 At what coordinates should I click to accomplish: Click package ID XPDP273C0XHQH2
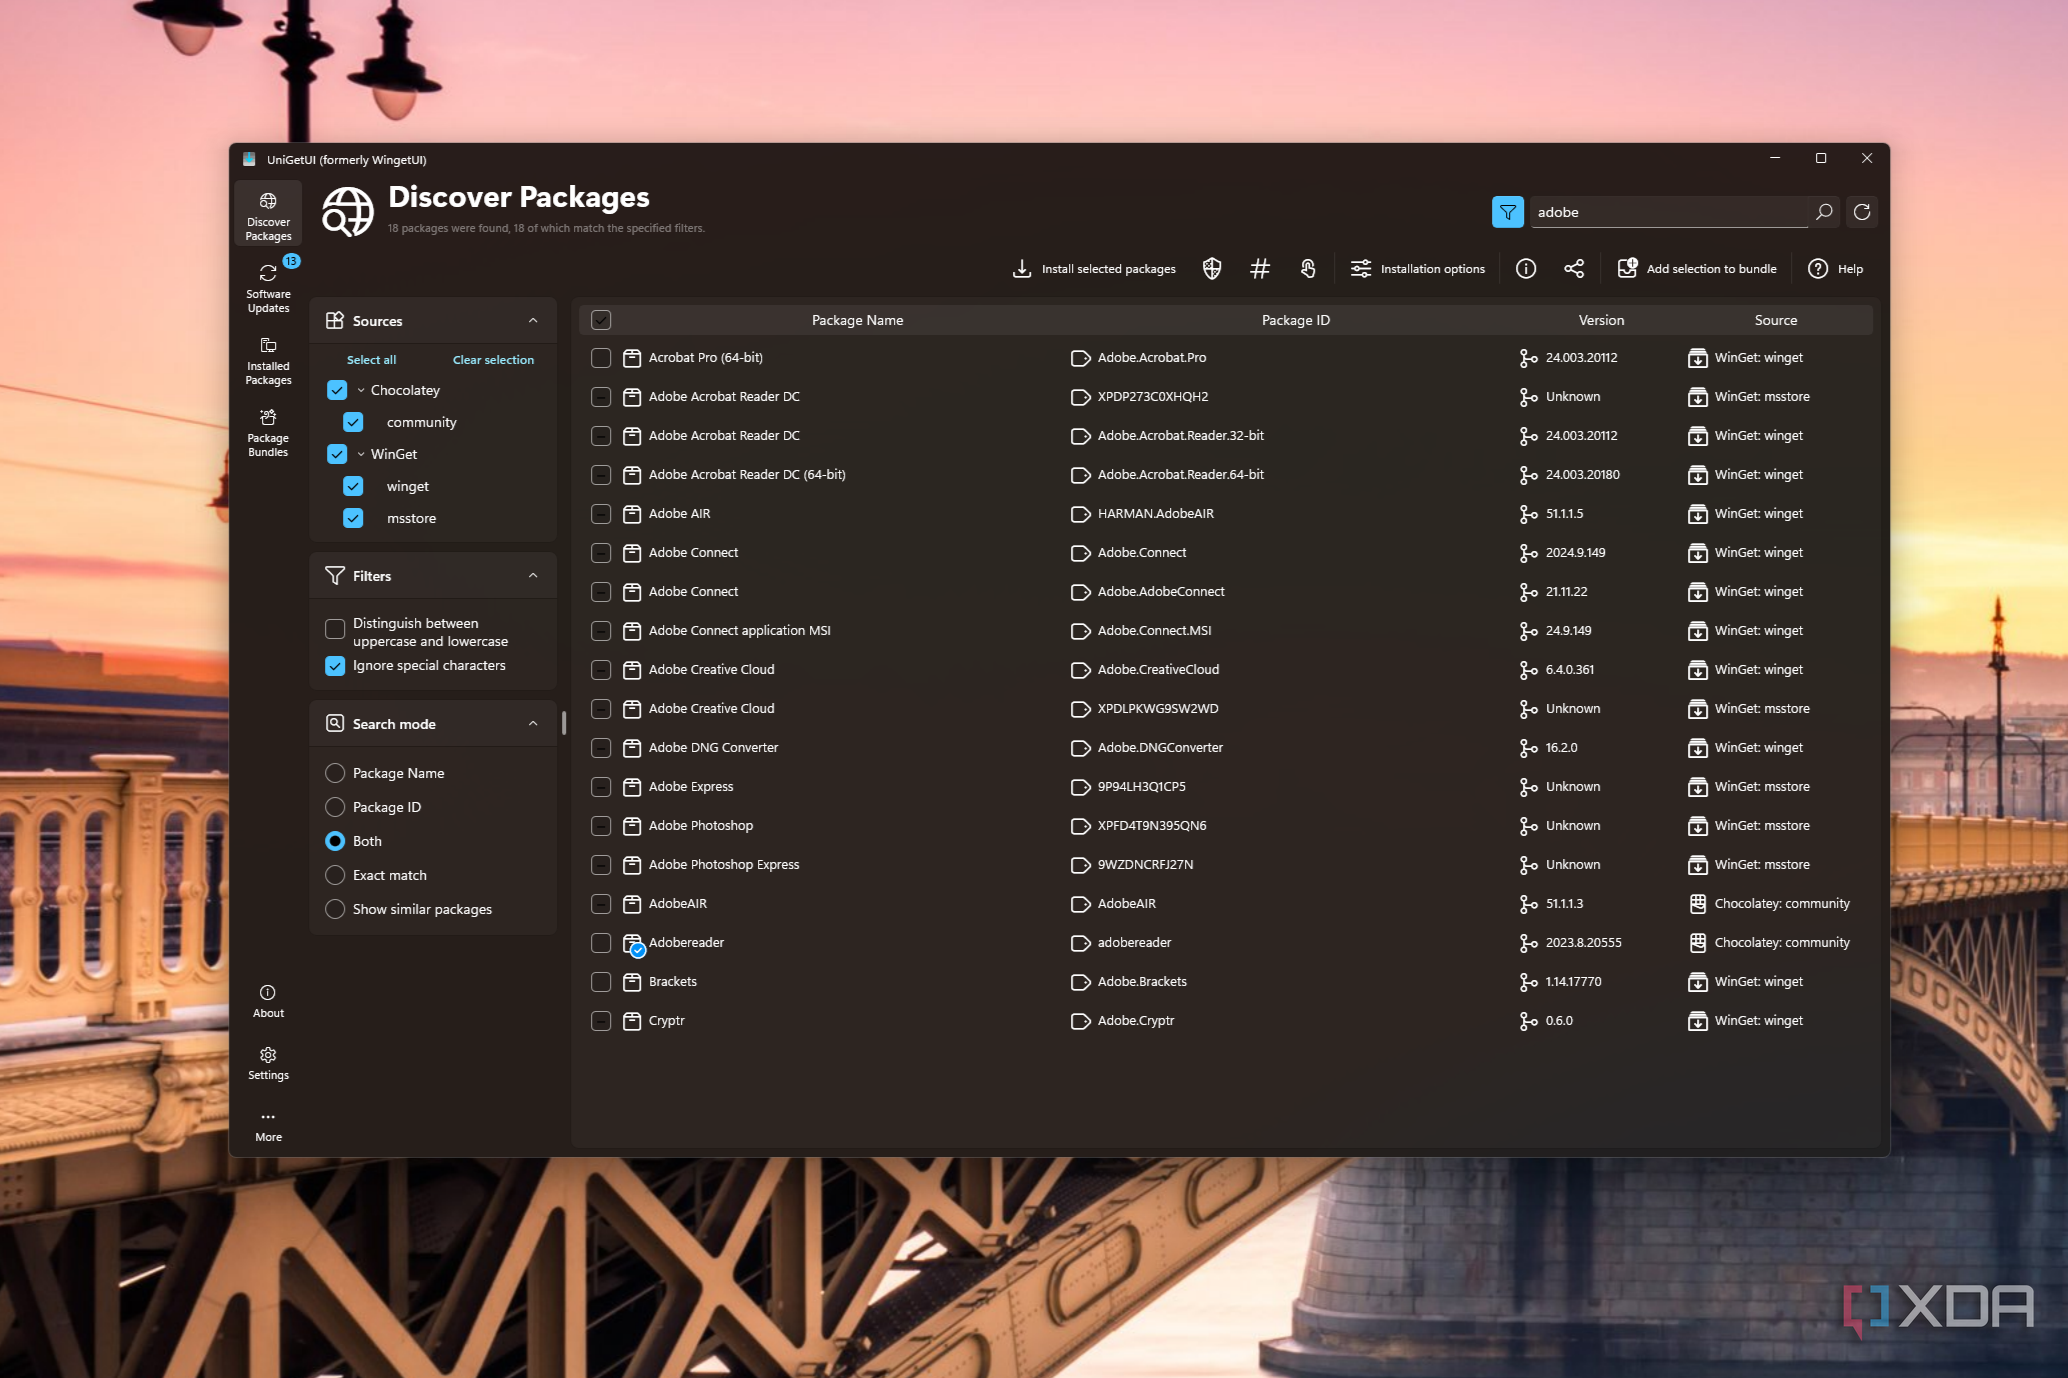point(1152,396)
